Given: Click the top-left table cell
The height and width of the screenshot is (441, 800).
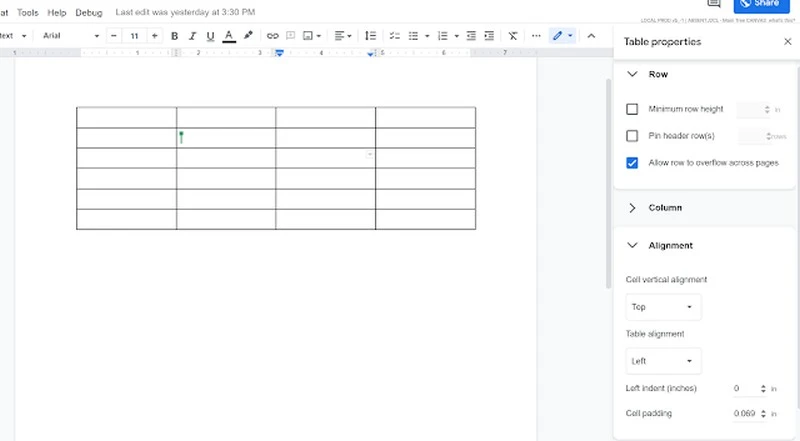Looking at the screenshot, I should coord(127,117).
